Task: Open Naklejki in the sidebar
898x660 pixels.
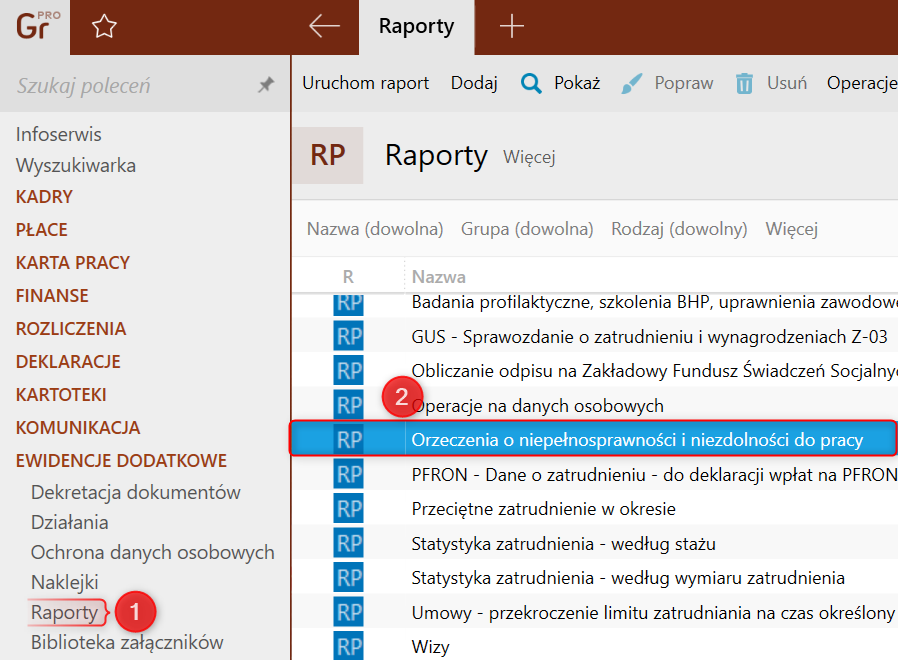Action: (x=65, y=583)
